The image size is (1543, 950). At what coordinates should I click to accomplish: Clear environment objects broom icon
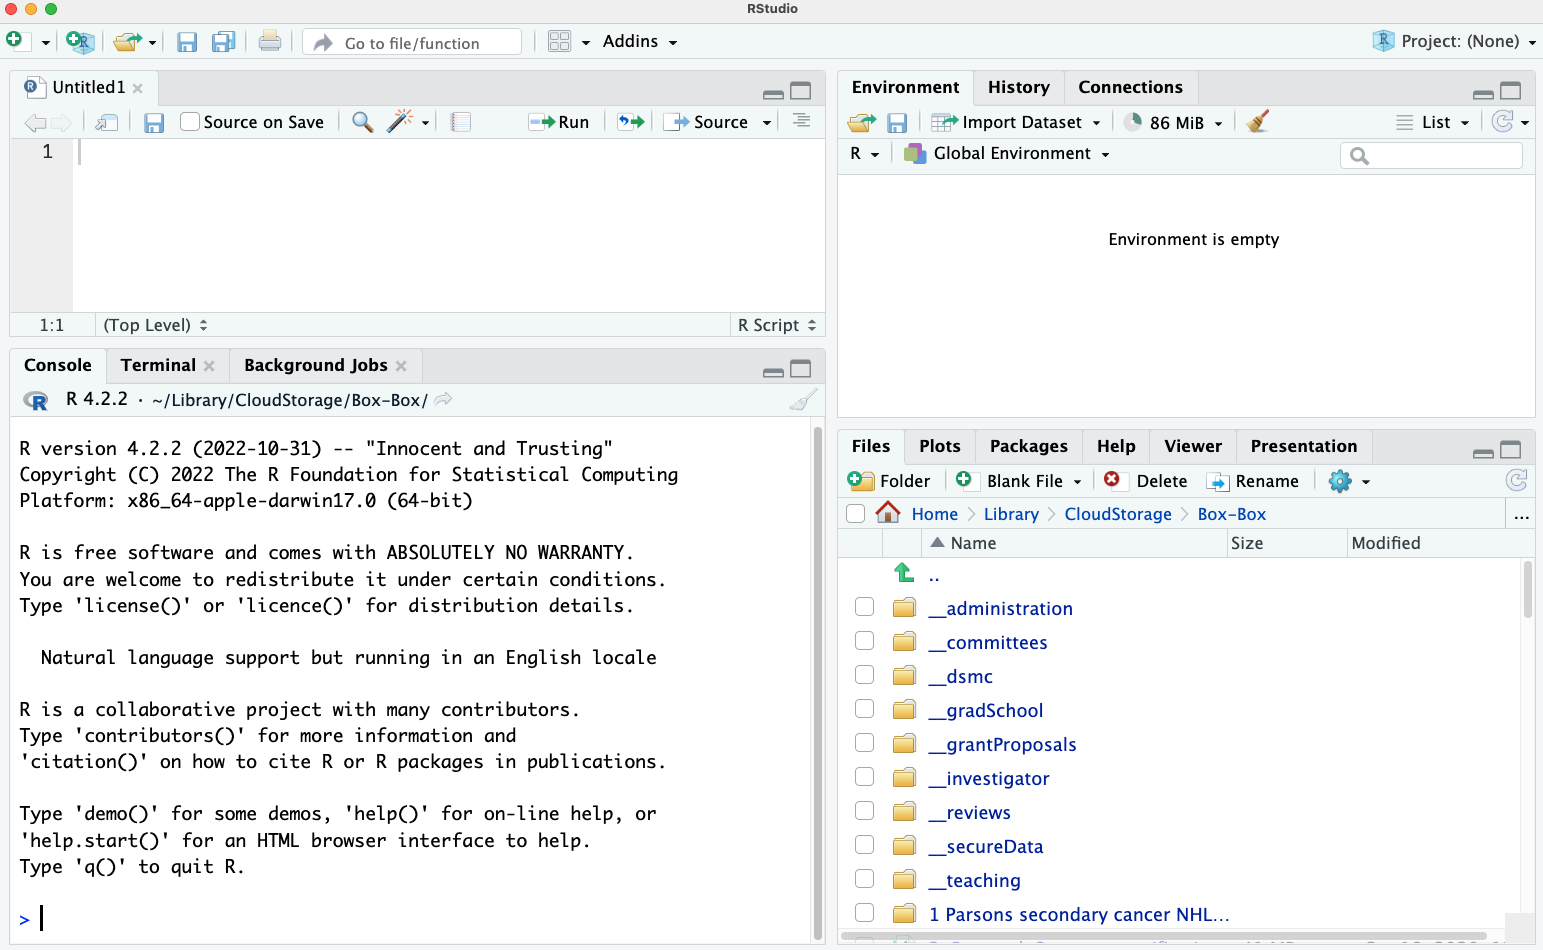coord(1258,121)
